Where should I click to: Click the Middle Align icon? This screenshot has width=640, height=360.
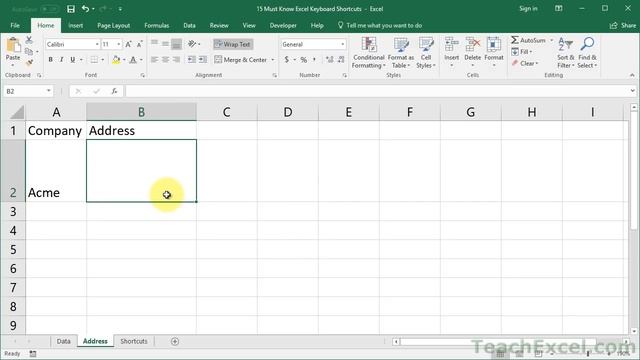(165, 44)
